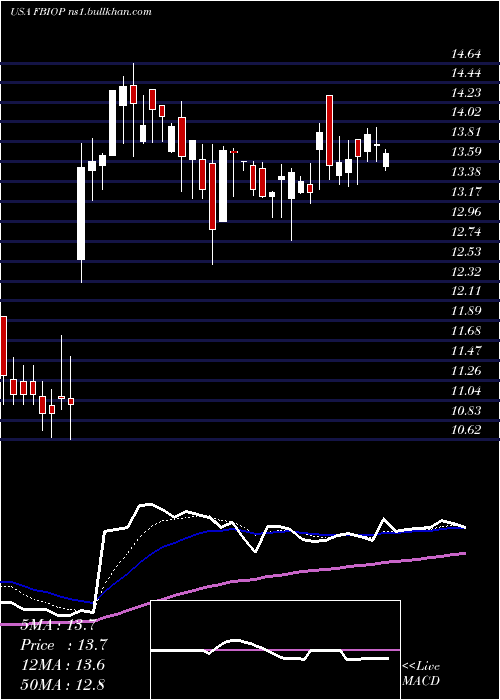Click the '<<Live MACD' label
Viewport: 500px width, 700px height.
[421, 674]
